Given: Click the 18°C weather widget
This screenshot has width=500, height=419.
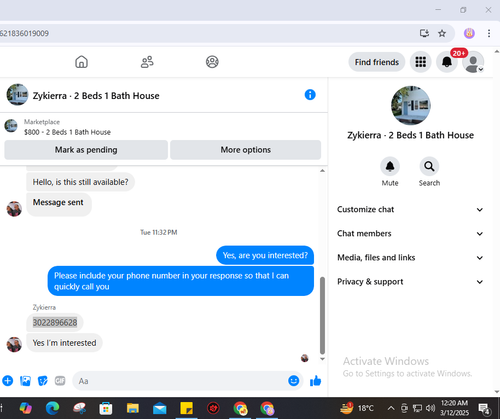Looking at the screenshot, I should tap(357, 408).
